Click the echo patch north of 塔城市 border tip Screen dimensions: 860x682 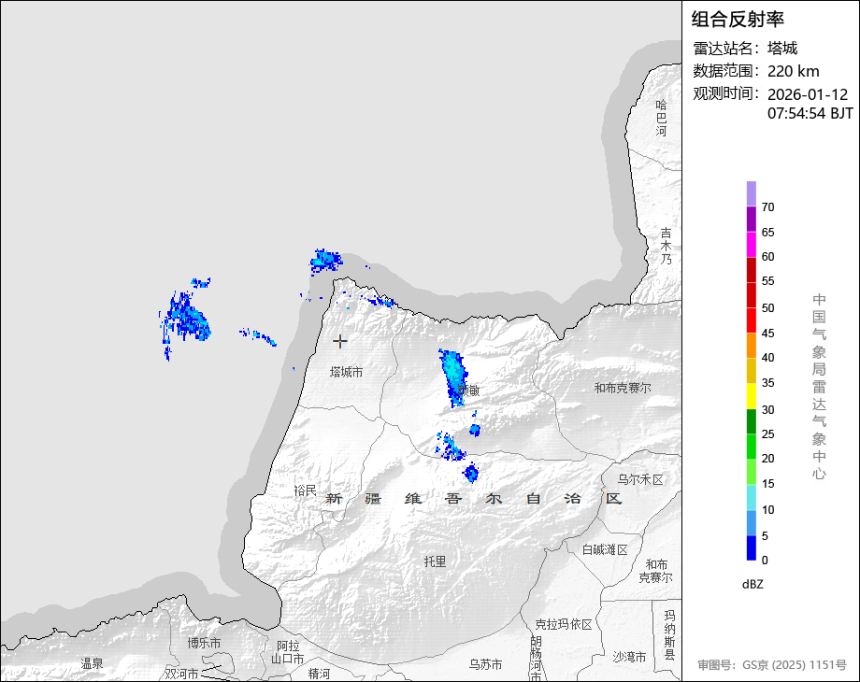pyautogui.click(x=326, y=261)
